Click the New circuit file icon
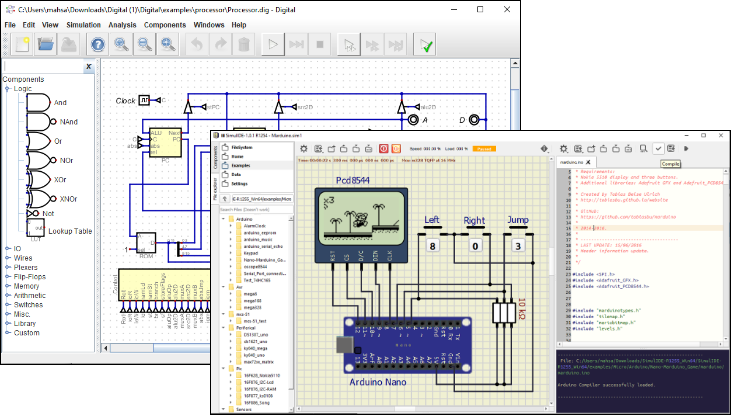The height and width of the screenshot is (415, 731). [x=20, y=45]
